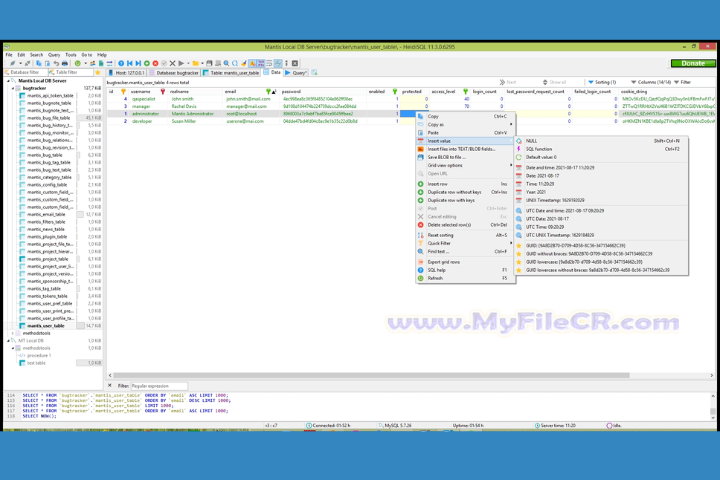Select mantis_bug_table in the tree
The width and height of the screenshot is (720, 480).
[45, 155]
